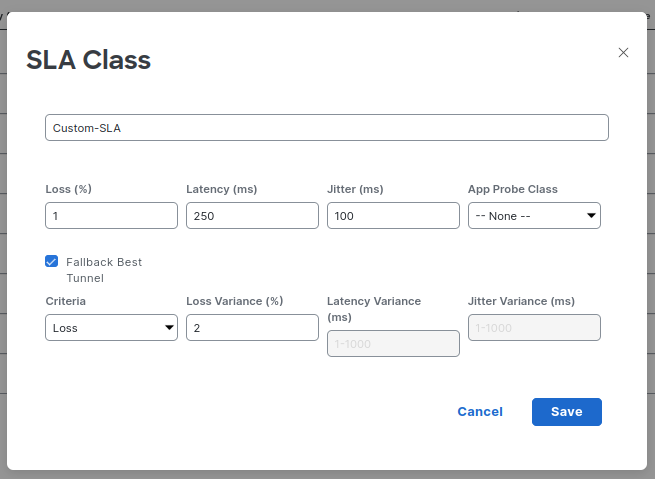Click the "Jitter (ms)" field label
655x479 pixels.
[355, 189]
